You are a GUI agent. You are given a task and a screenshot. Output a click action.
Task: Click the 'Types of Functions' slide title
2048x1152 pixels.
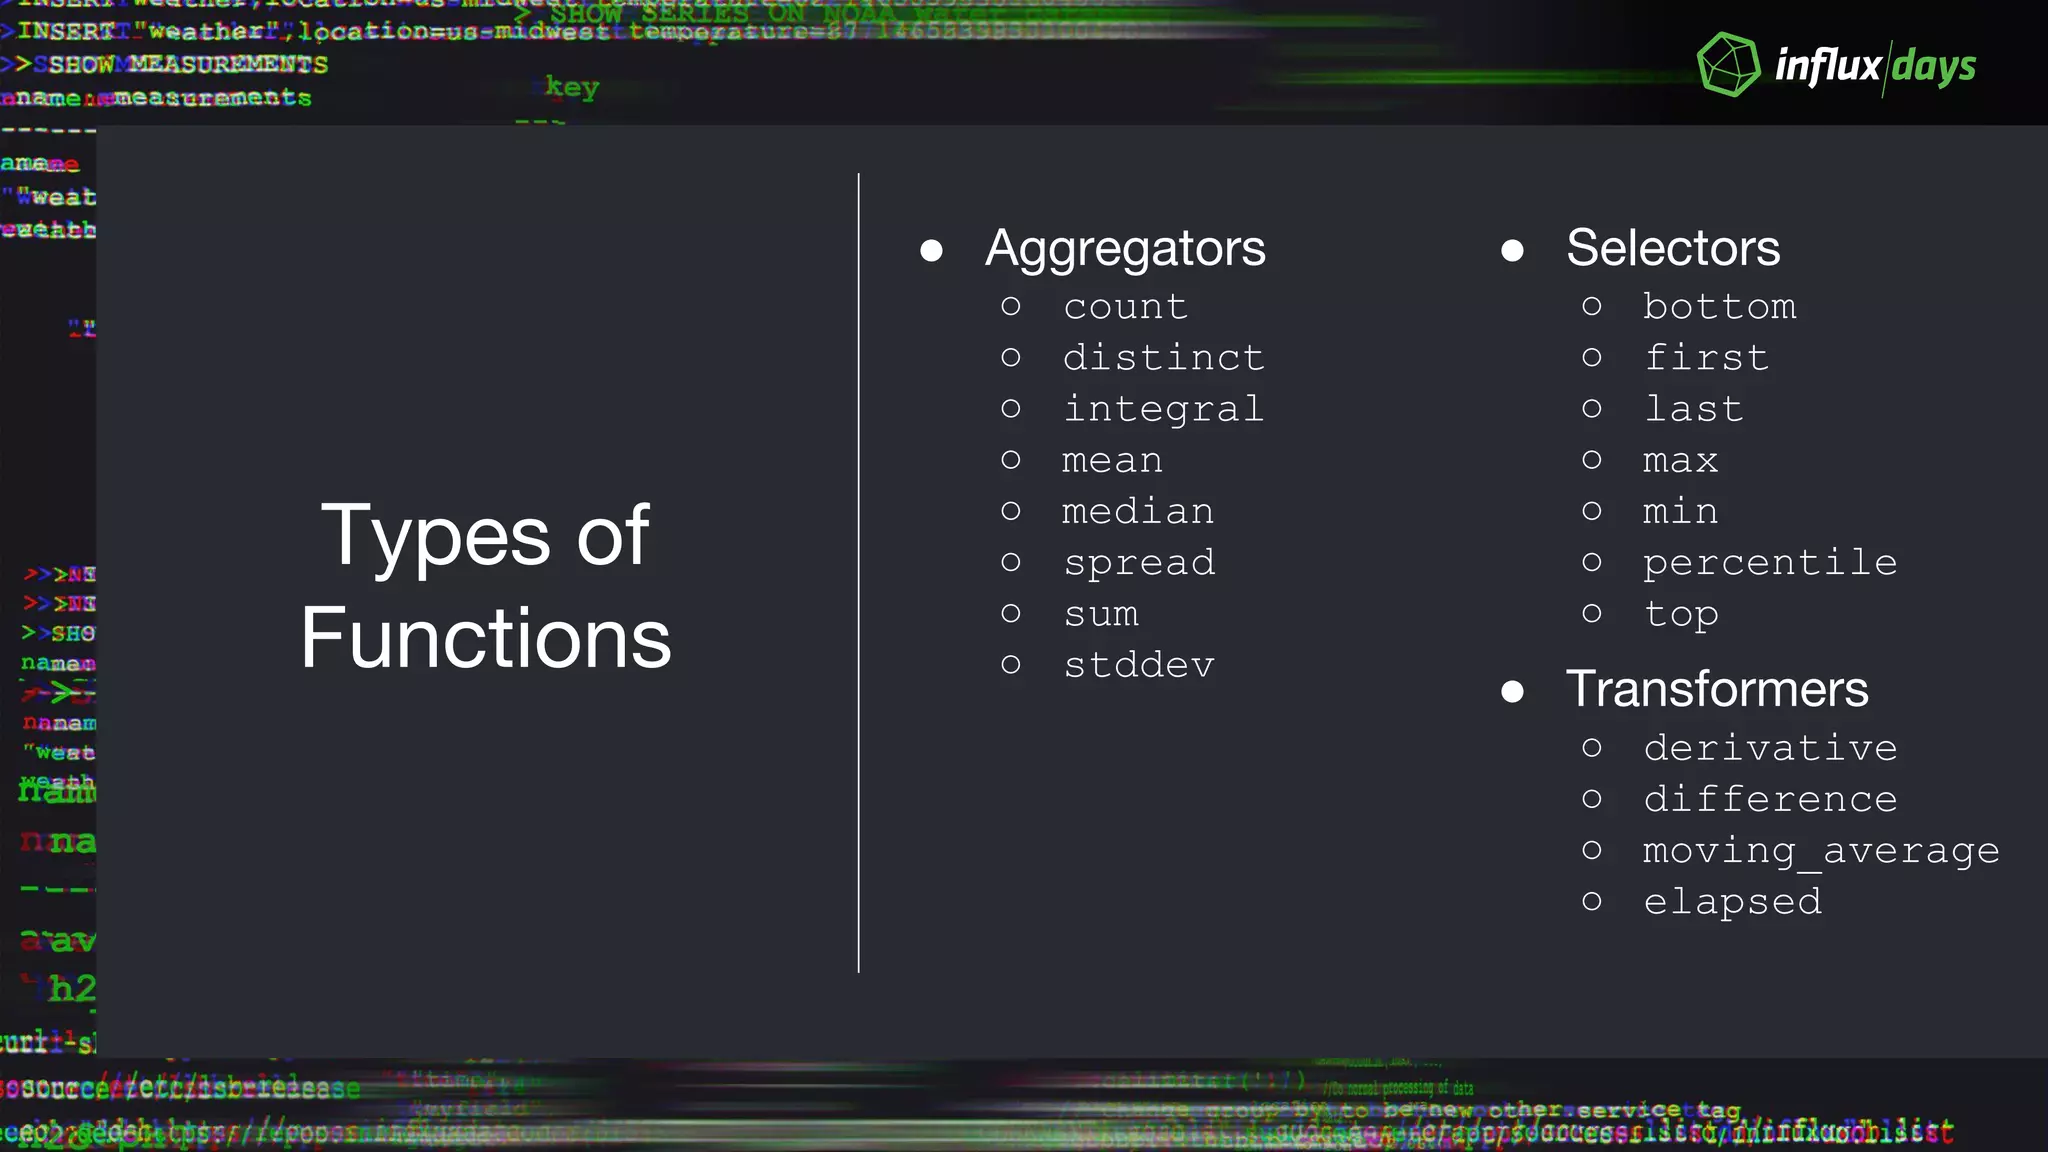(x=486, y=586)
